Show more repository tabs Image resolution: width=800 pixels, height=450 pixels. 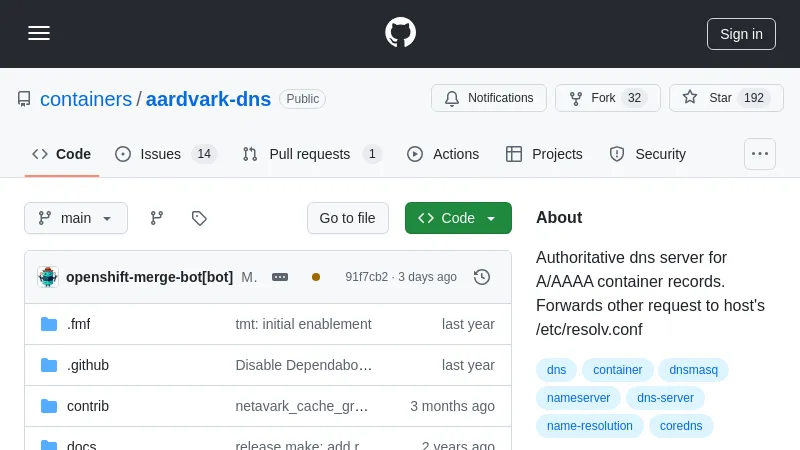(x=760, y=154)
